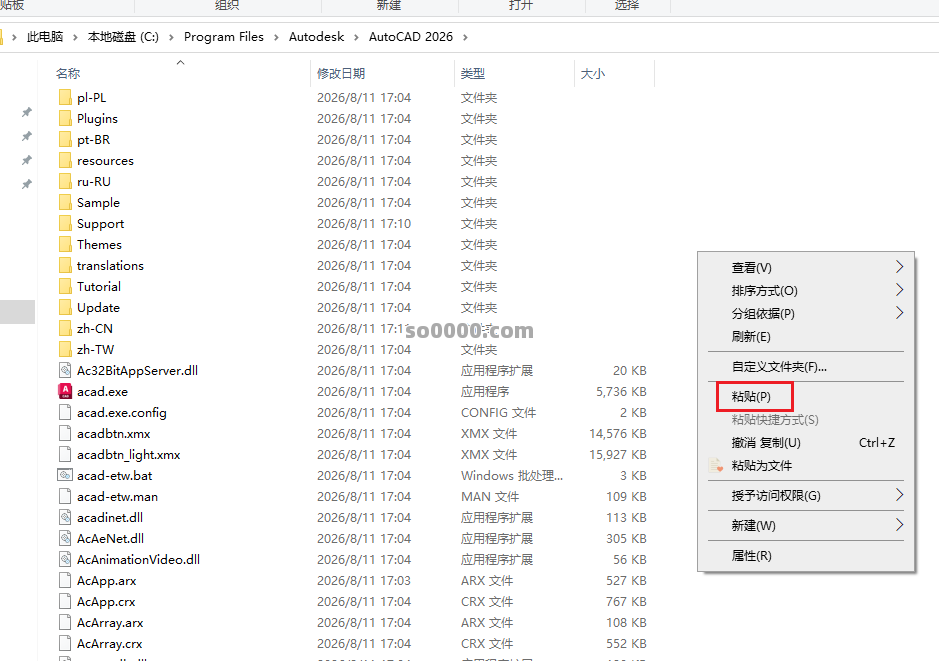The width and height of the screenshot is (939, 661).
Task: Navigate to Autodesk breadcrumb
Action: pyautogui.click(x=316, y=37)
